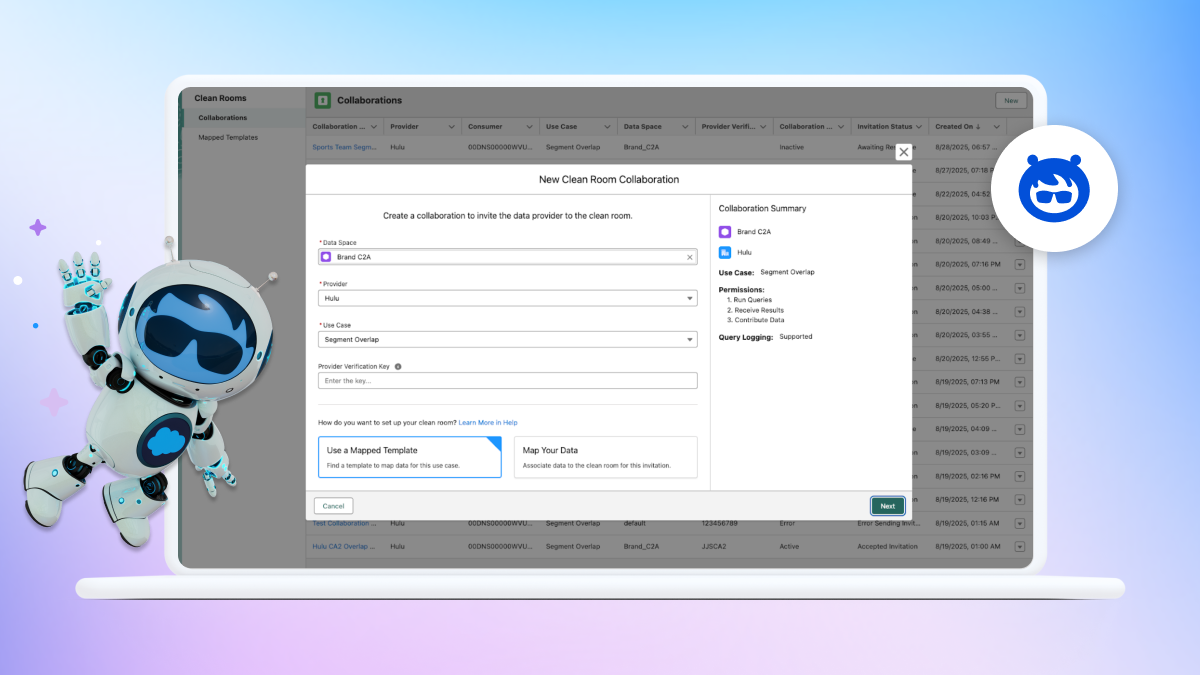The height and width of the screenshot is (675, 1200).
Task: Click the Brand C2A data space icon
Action: 326,257
